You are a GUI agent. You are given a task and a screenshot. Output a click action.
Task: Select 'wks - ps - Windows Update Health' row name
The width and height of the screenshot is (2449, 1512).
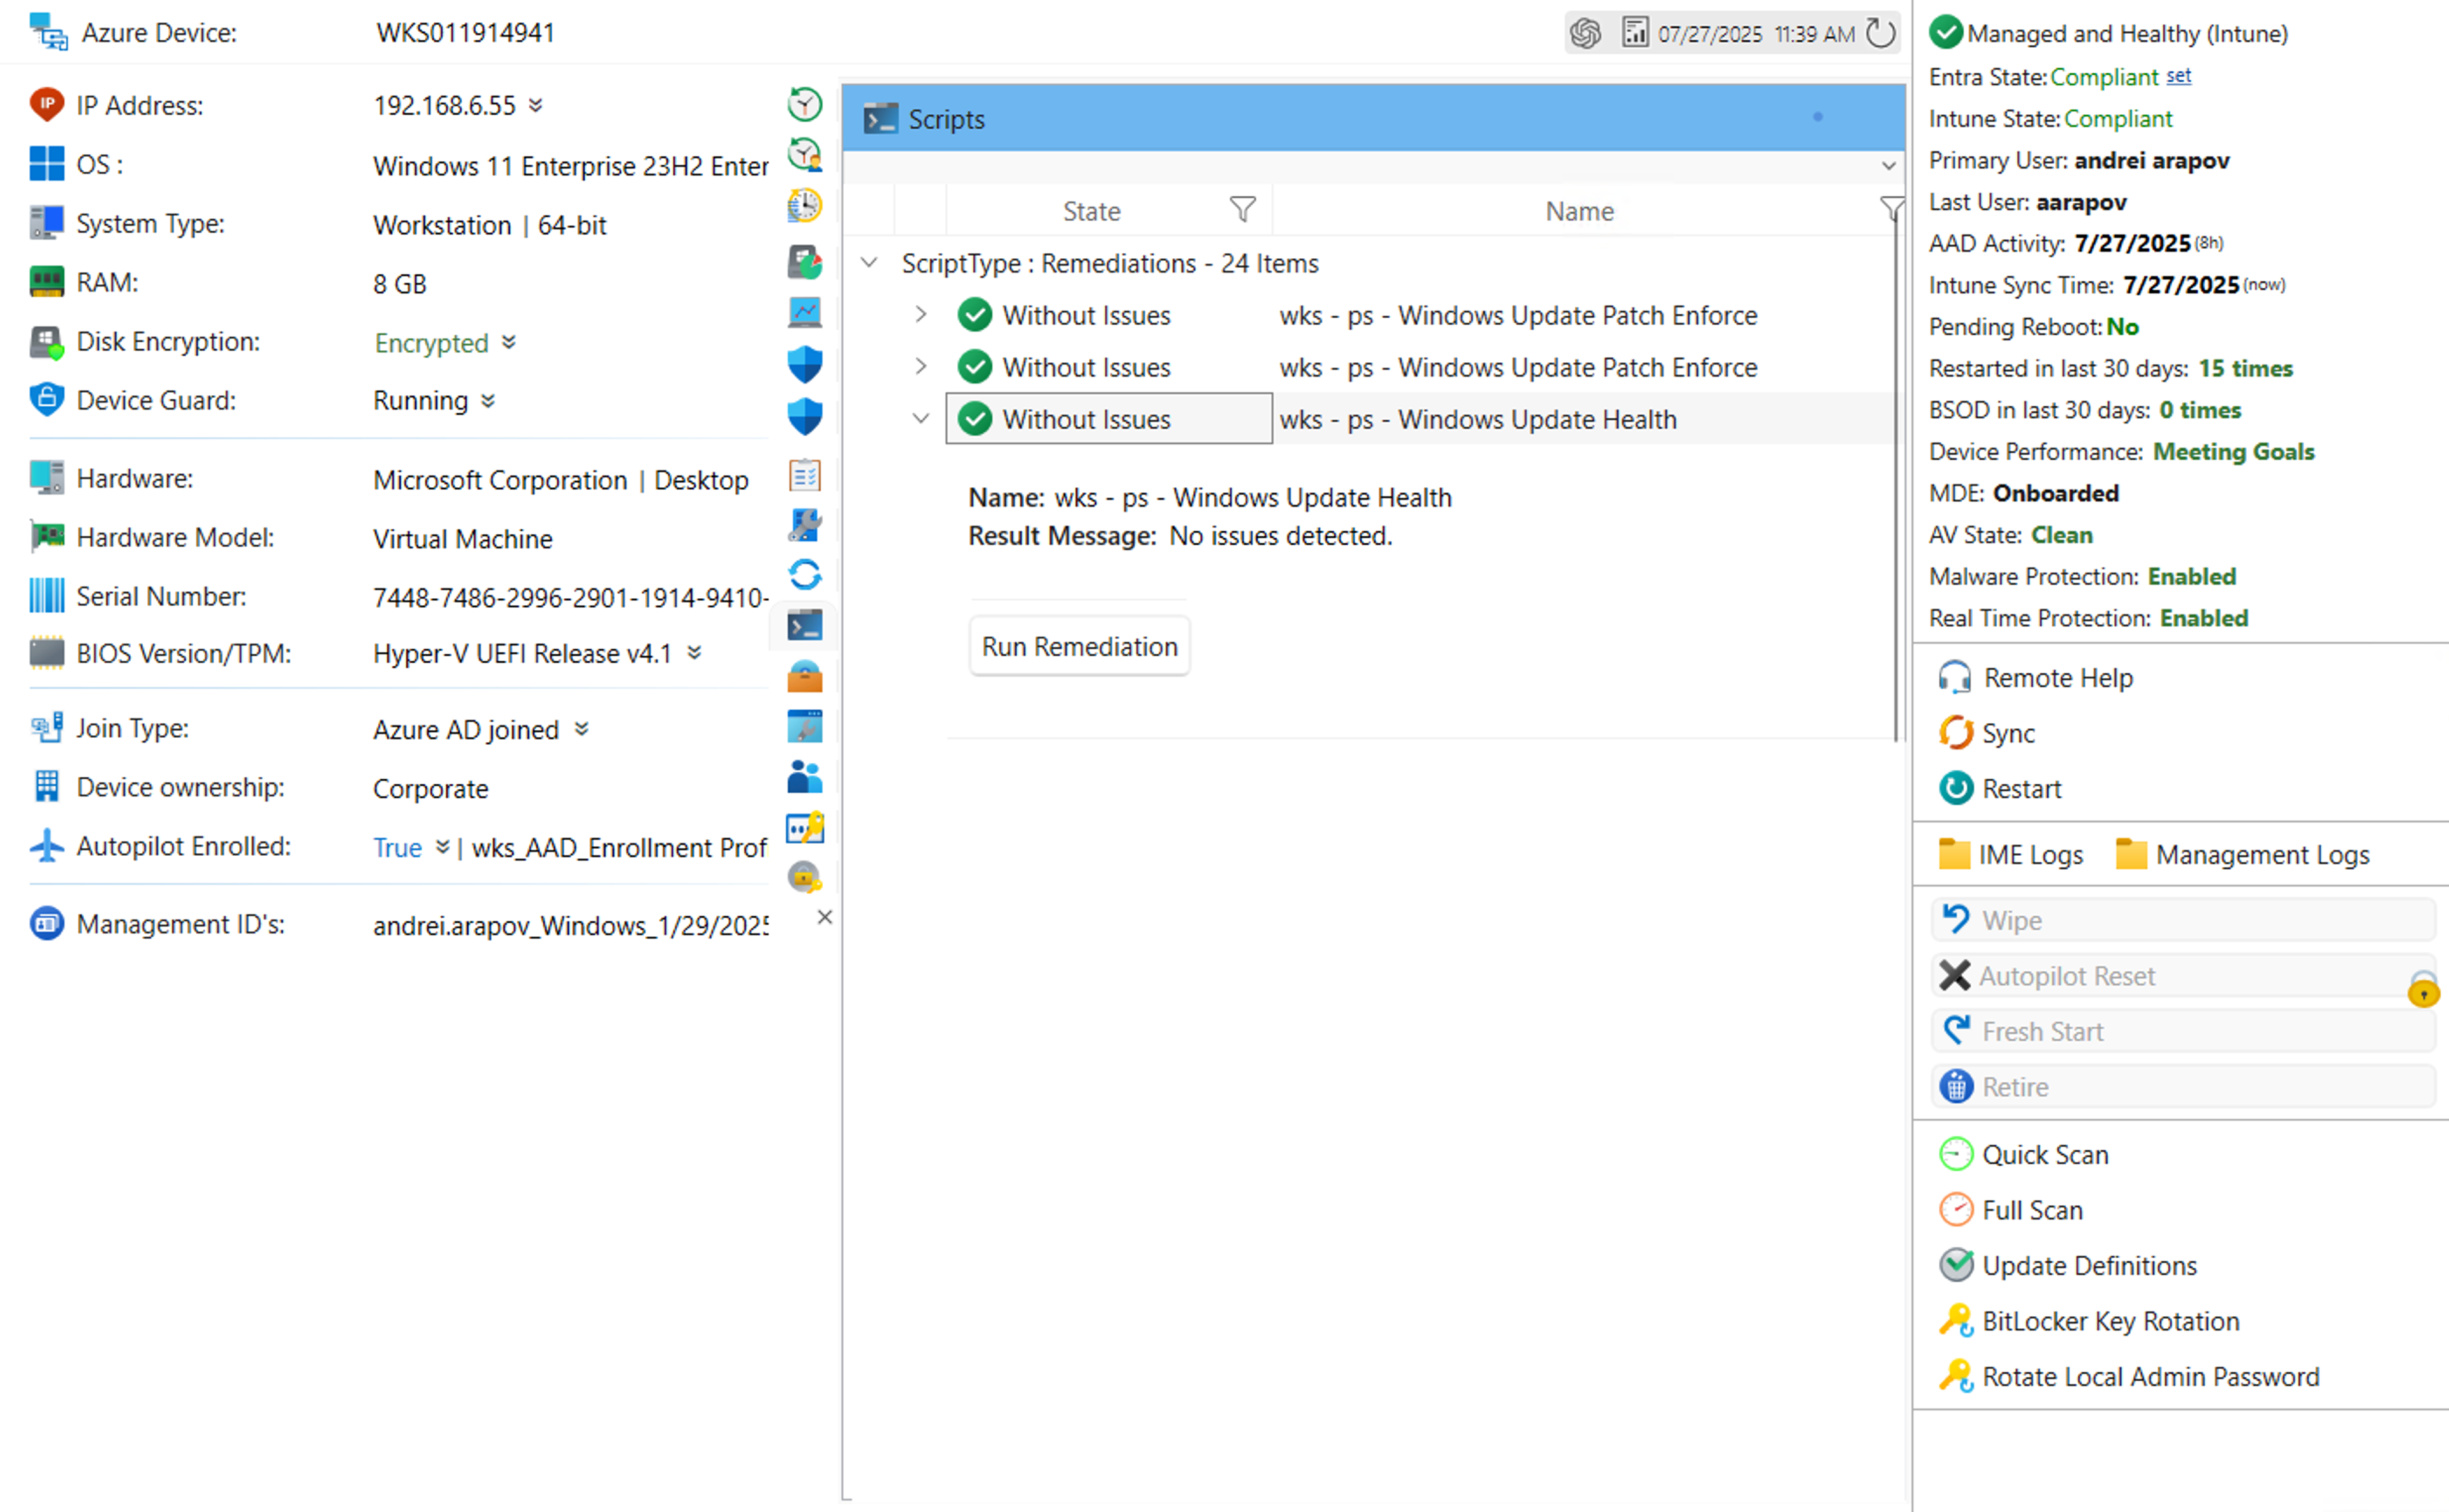tap(1477, 419)
